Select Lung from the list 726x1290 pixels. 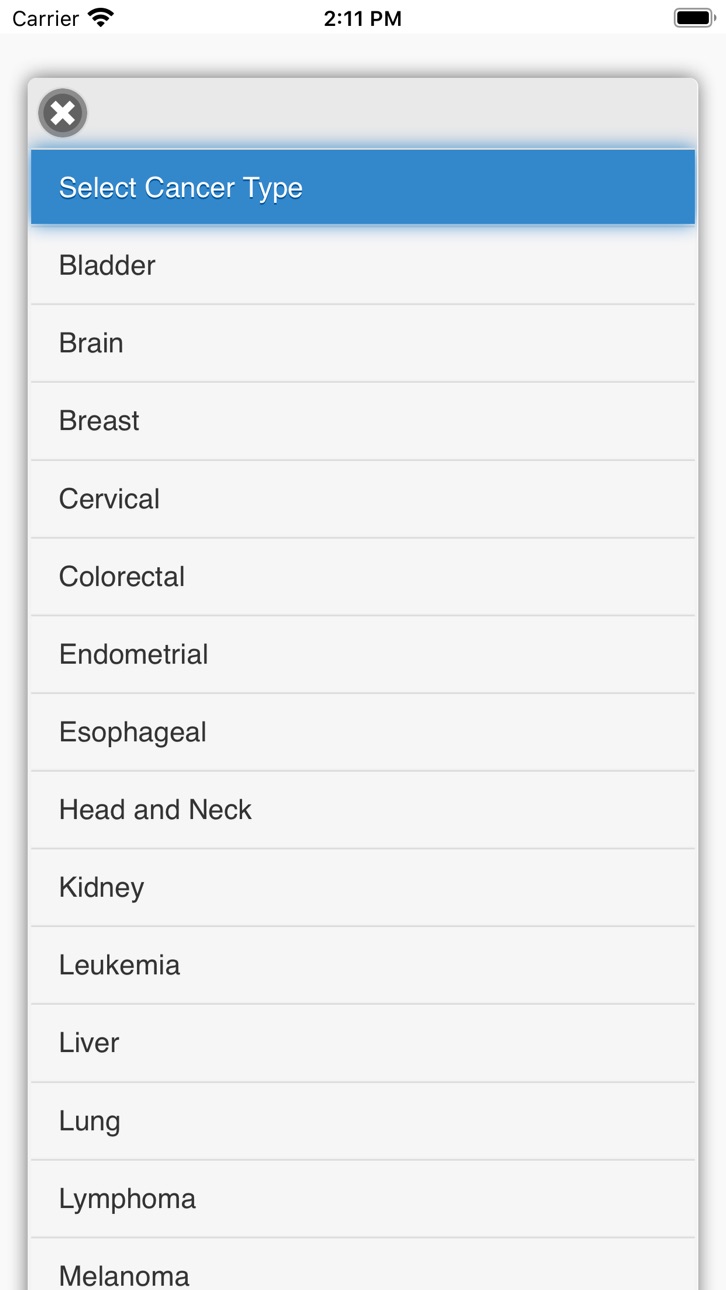(363, 1121)
